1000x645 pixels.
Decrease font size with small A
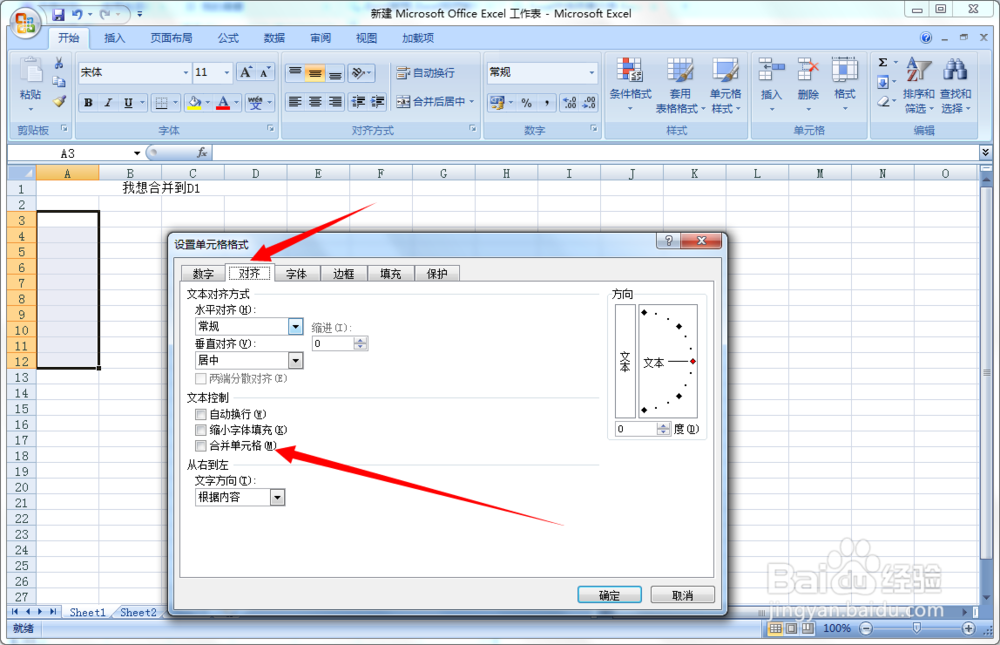pyautogui.click(x=265, y=72)
